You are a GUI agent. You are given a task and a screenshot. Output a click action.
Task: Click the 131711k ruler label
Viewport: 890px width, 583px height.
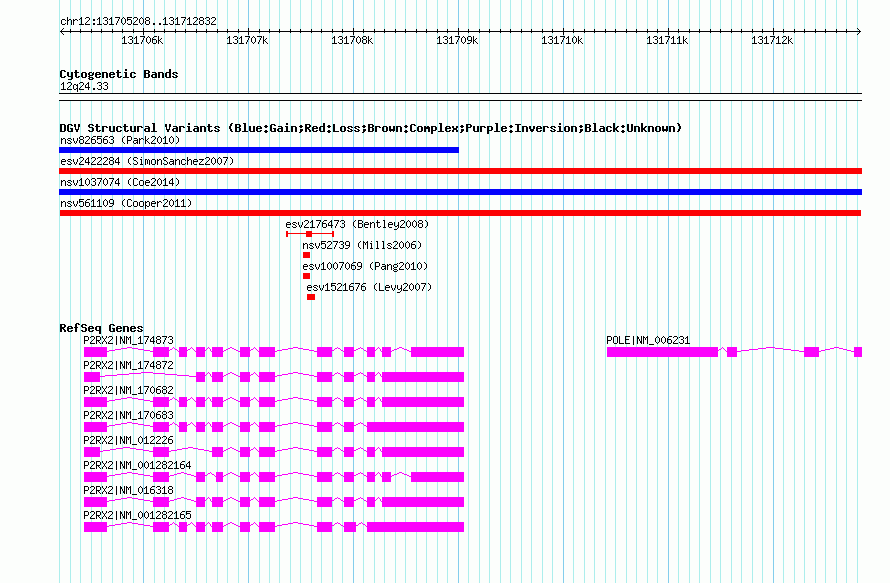pyautogui.click(x=667, y=40)
